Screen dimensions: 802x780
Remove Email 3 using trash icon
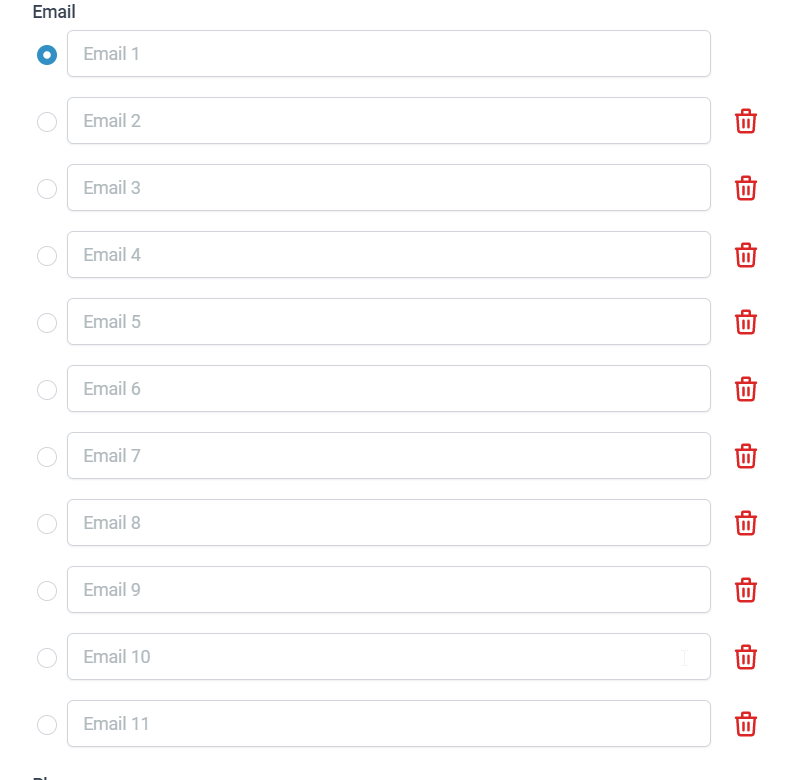point(745,188)
